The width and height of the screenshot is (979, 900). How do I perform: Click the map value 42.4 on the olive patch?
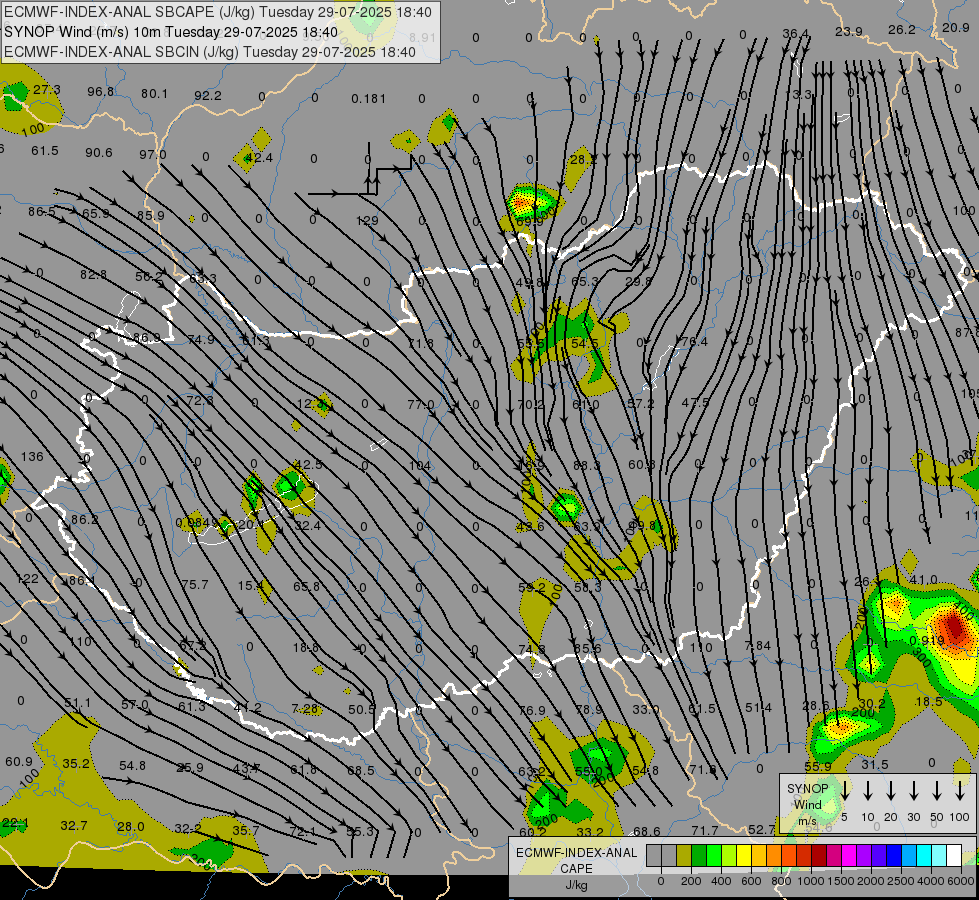[x=258, y=157]
